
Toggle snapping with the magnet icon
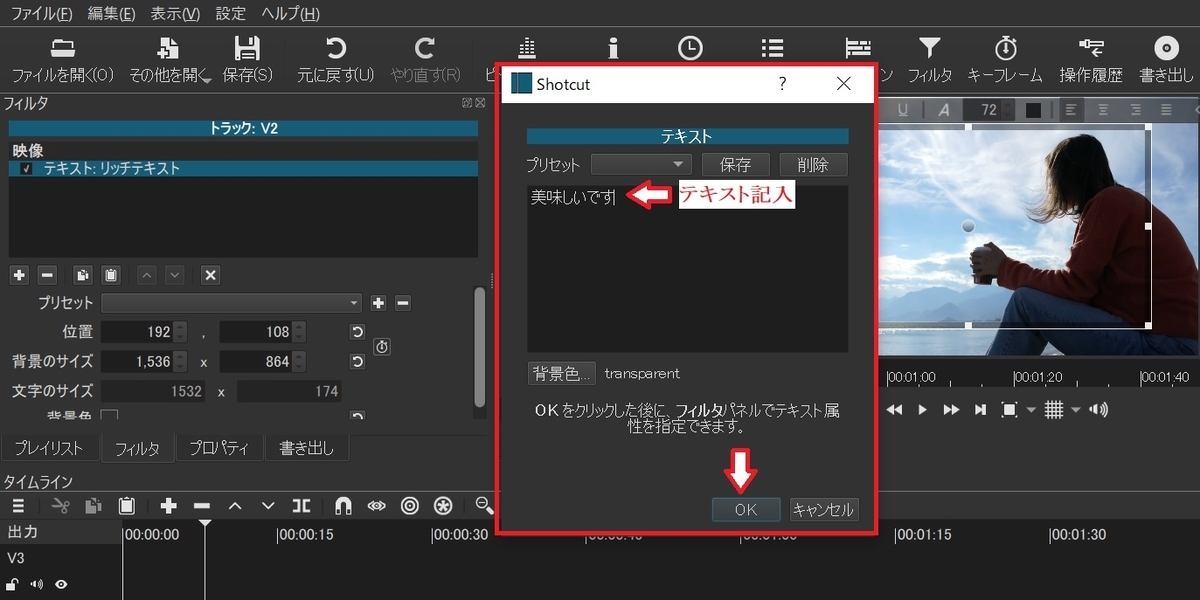tap(343, 505)
